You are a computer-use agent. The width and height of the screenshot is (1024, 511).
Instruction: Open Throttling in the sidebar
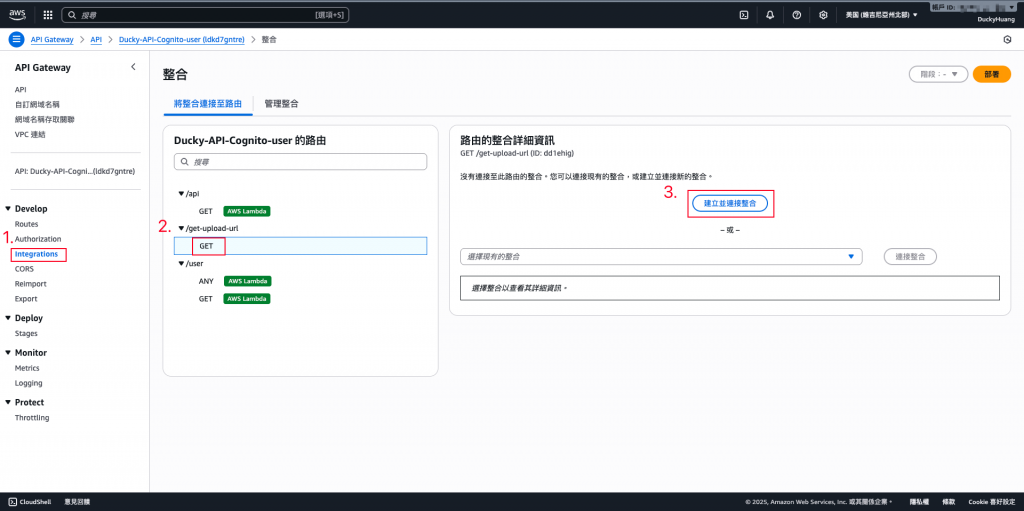click(x=32, y=418)
